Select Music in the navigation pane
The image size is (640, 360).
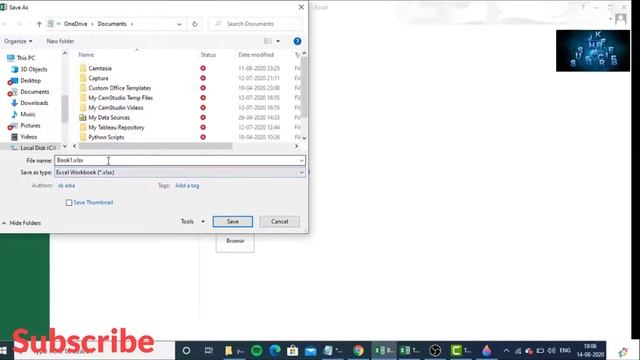(x=24, y=114)
